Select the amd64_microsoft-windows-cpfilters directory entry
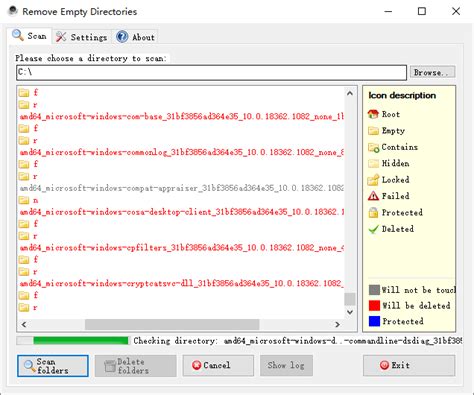 [182, 248]
